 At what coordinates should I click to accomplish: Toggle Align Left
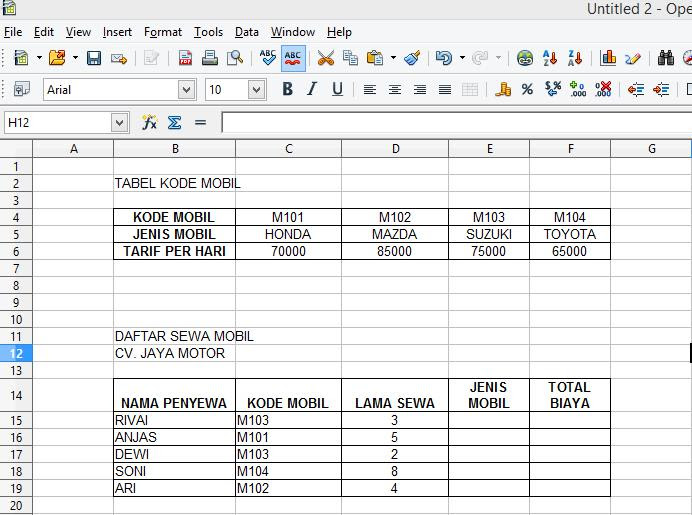click(370, 90)
